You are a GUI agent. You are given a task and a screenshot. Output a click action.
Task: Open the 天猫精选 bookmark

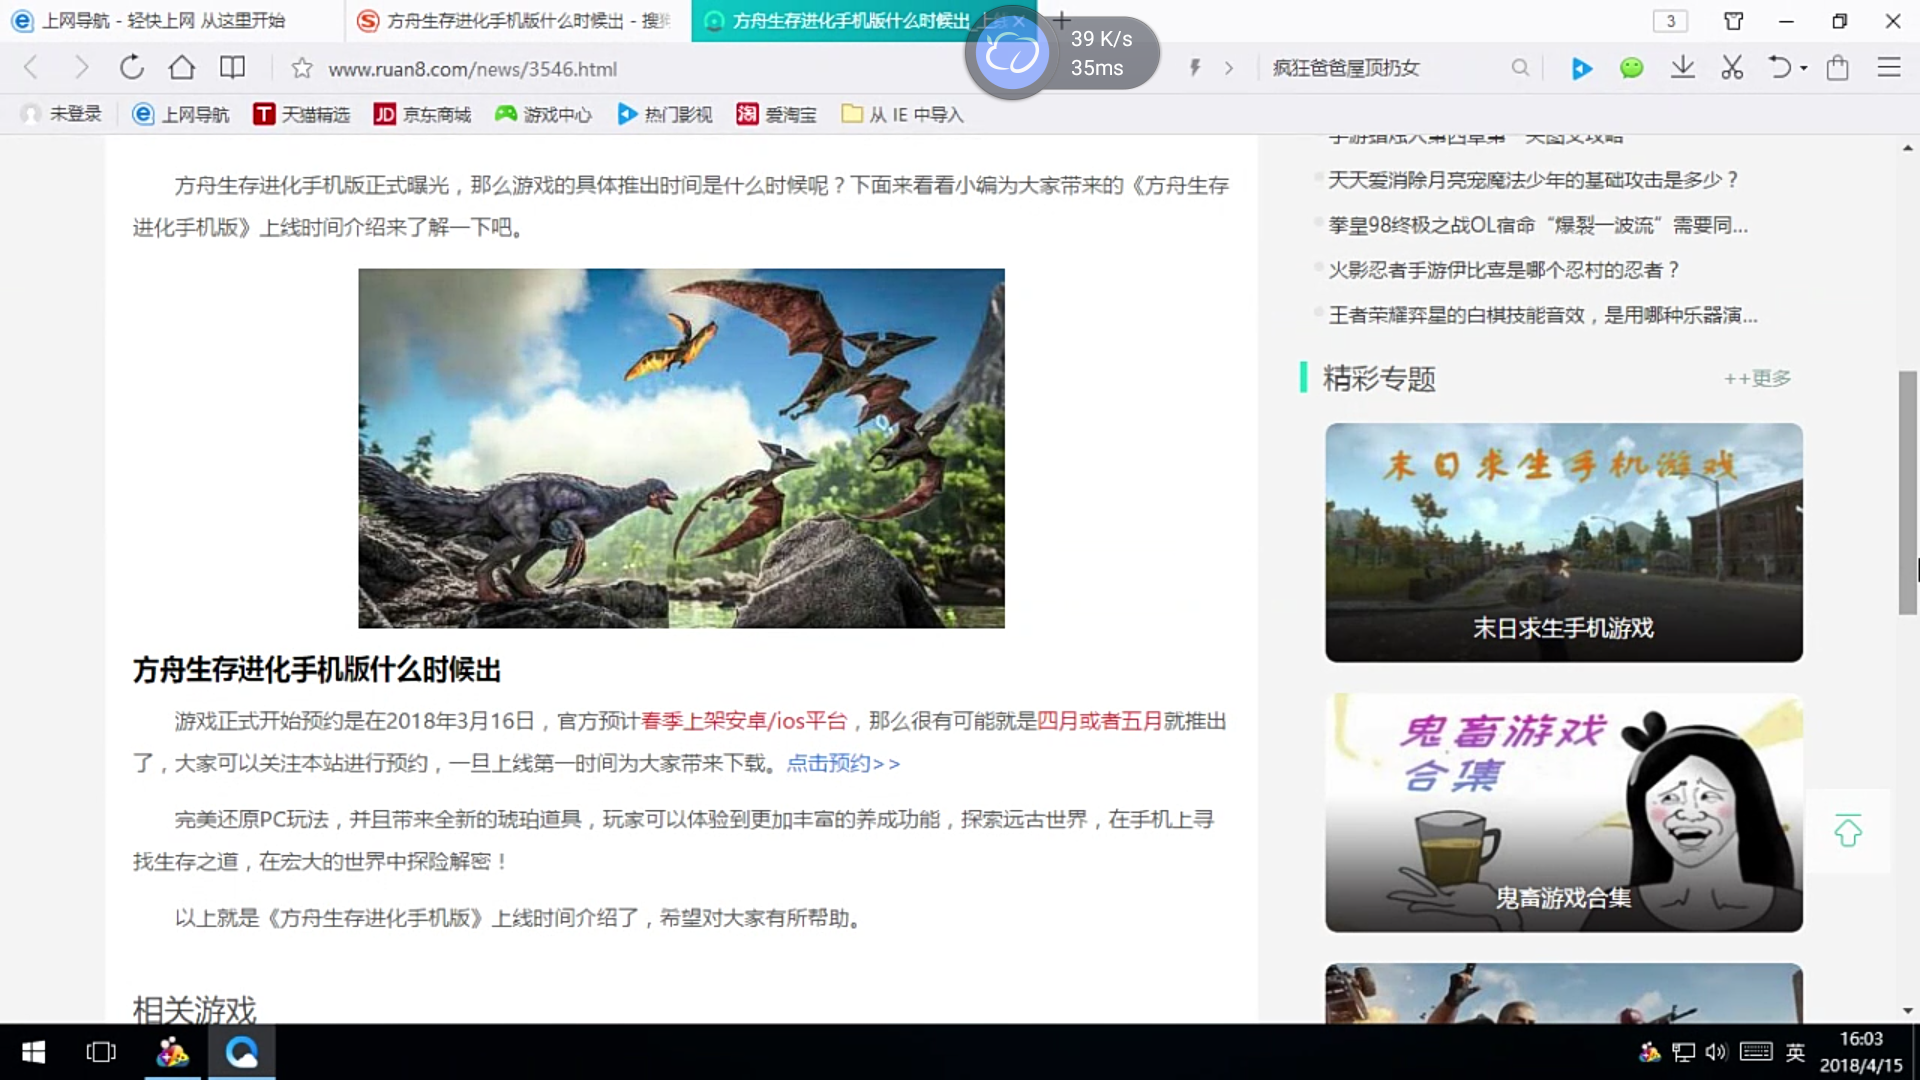pyautogui.click(x=301, y=114)
